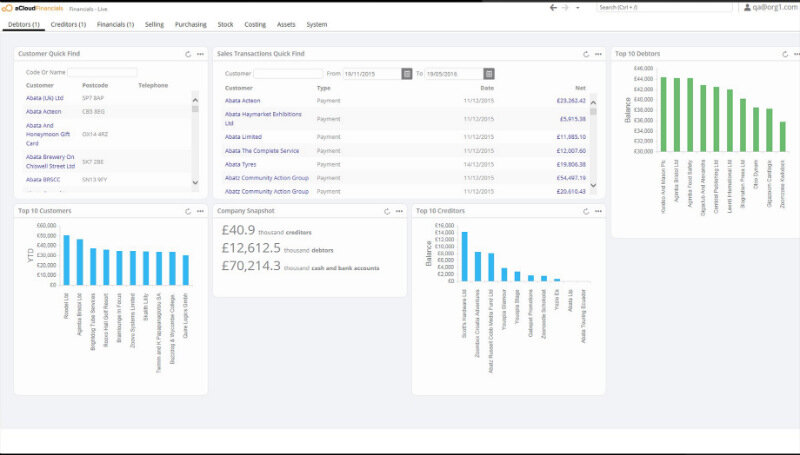The image size is (800, 455).
Task: Open the Abata Tyres transaction link
Action: pos(242,163)
